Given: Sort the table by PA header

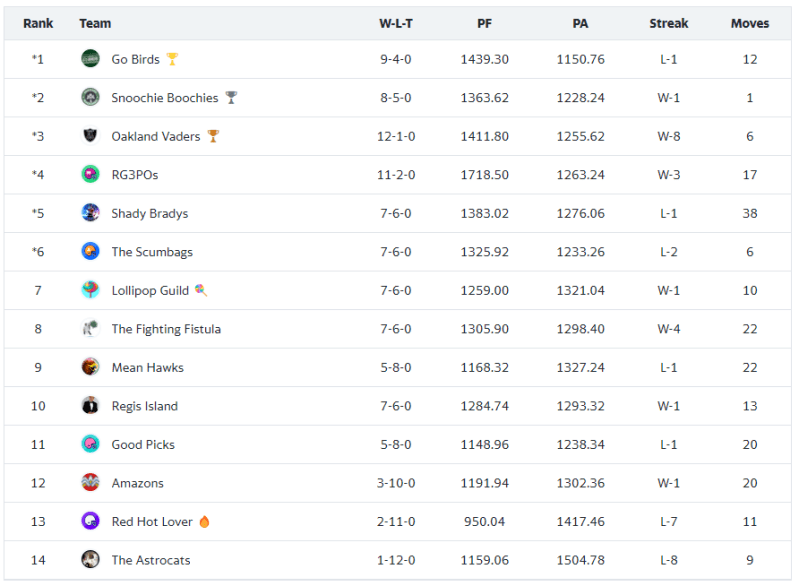Looking at the screenshot, I should click(x=580, y=23).
